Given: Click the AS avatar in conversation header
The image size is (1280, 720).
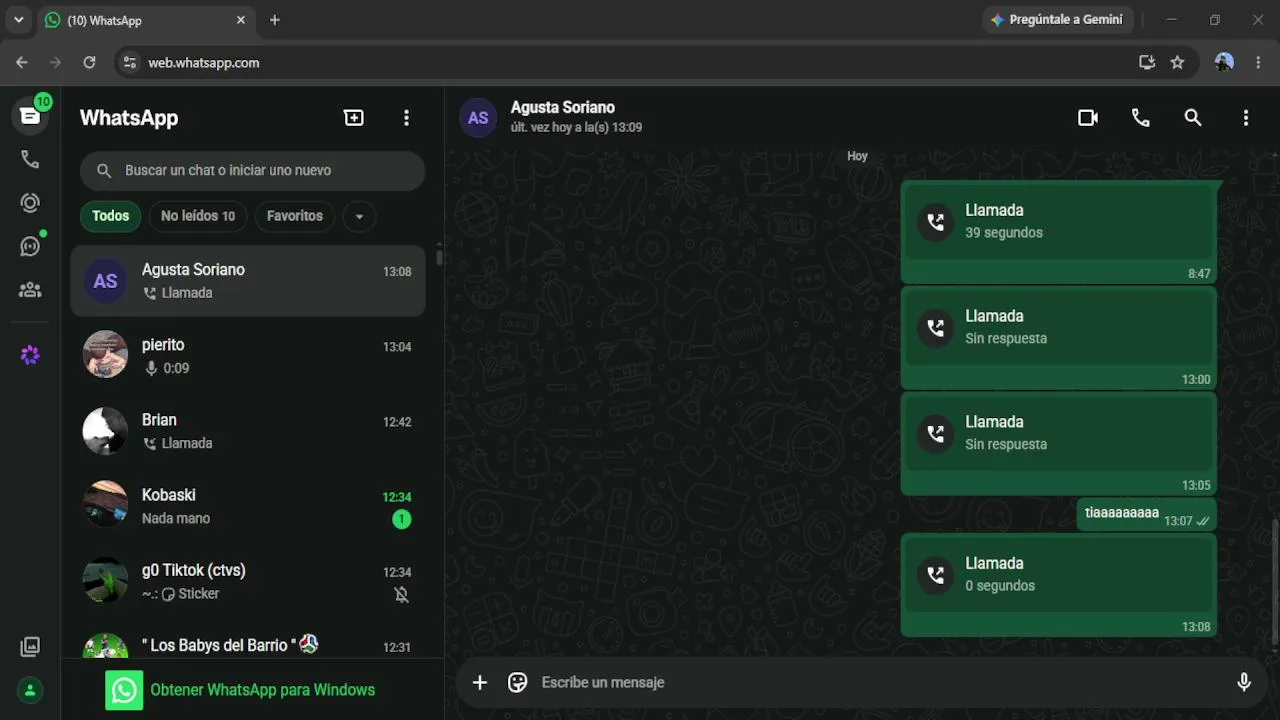Looking at the screenshot, I should coord(478,118).
